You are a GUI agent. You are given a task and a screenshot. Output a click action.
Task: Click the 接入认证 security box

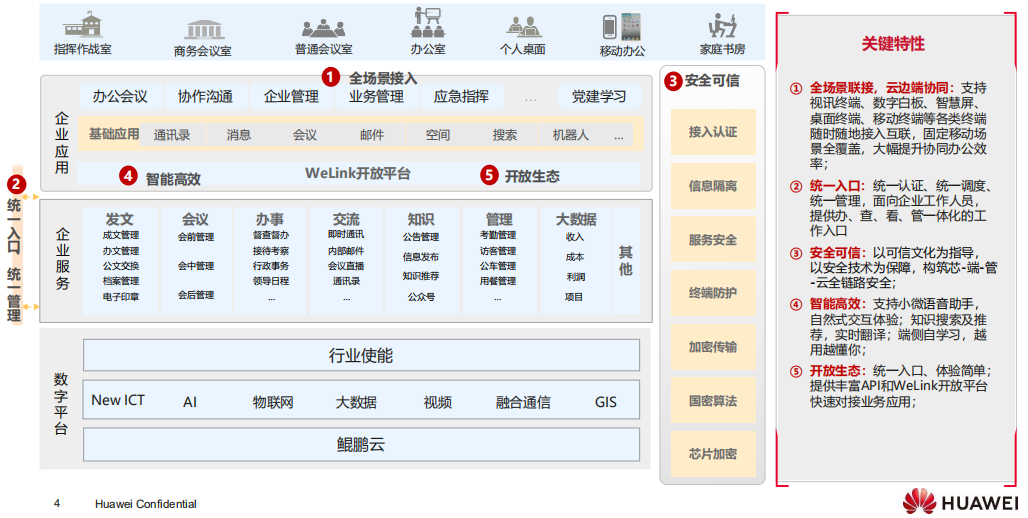click(712, 132)
